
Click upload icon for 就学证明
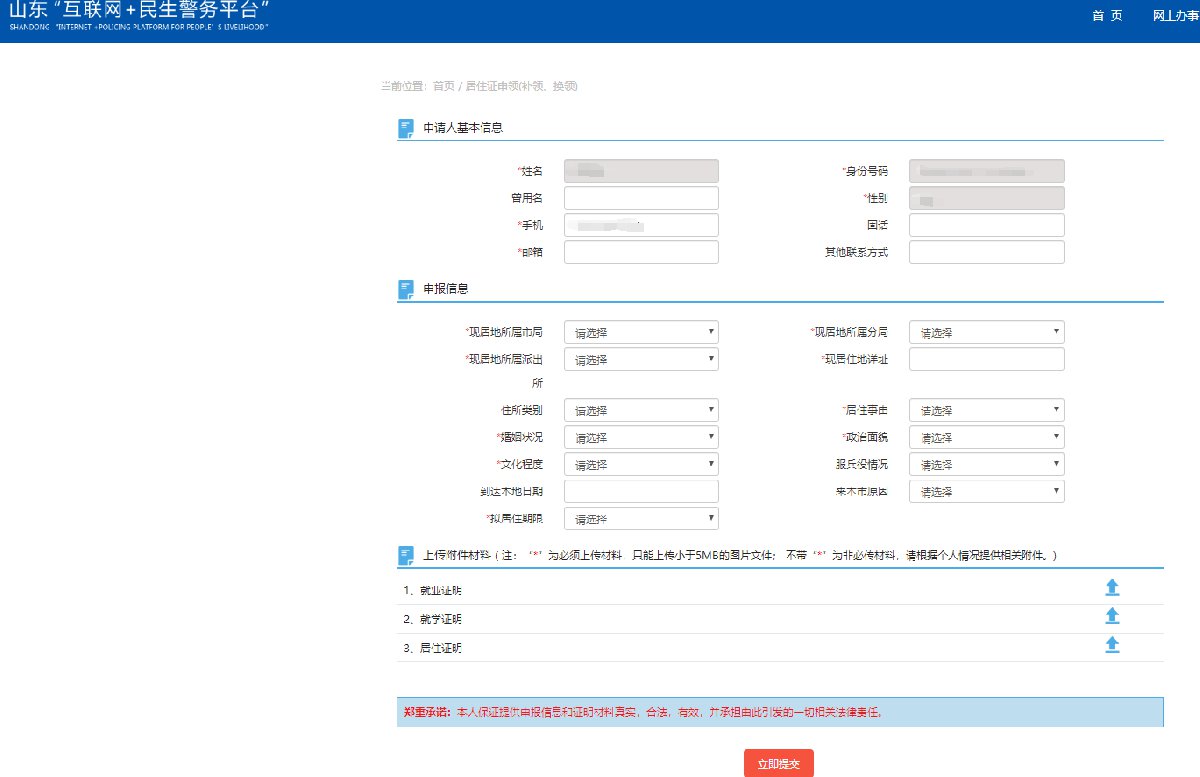coord(1112,617)
